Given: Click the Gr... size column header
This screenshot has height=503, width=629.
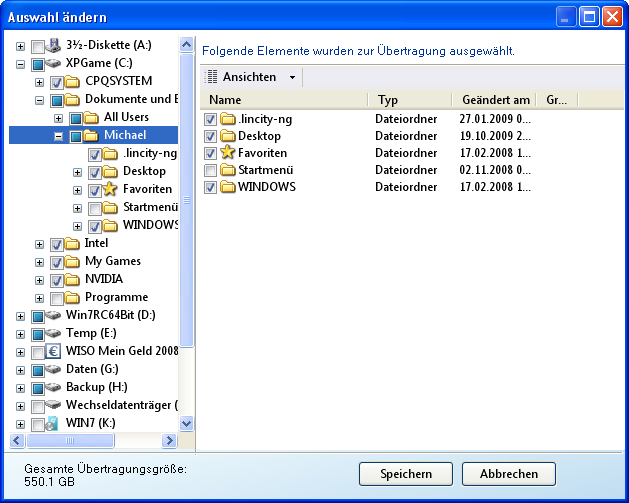Looking at the screenshot, I should click(x=557, y=100).
